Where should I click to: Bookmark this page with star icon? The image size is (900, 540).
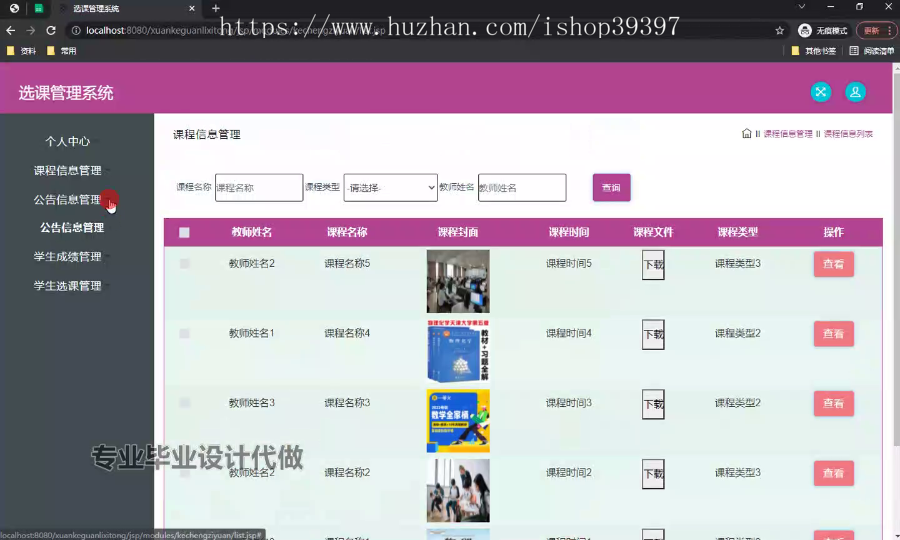pos(779,30)
